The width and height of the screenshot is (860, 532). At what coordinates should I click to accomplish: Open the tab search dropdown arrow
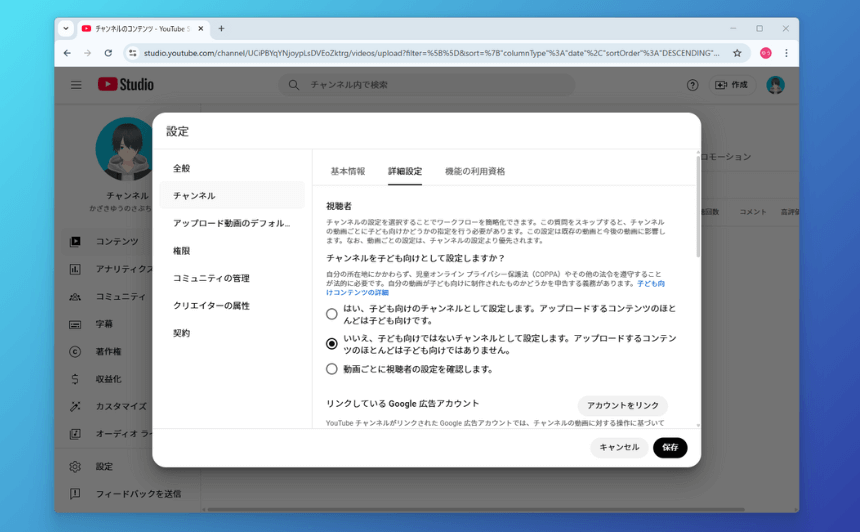click(66, 29)
